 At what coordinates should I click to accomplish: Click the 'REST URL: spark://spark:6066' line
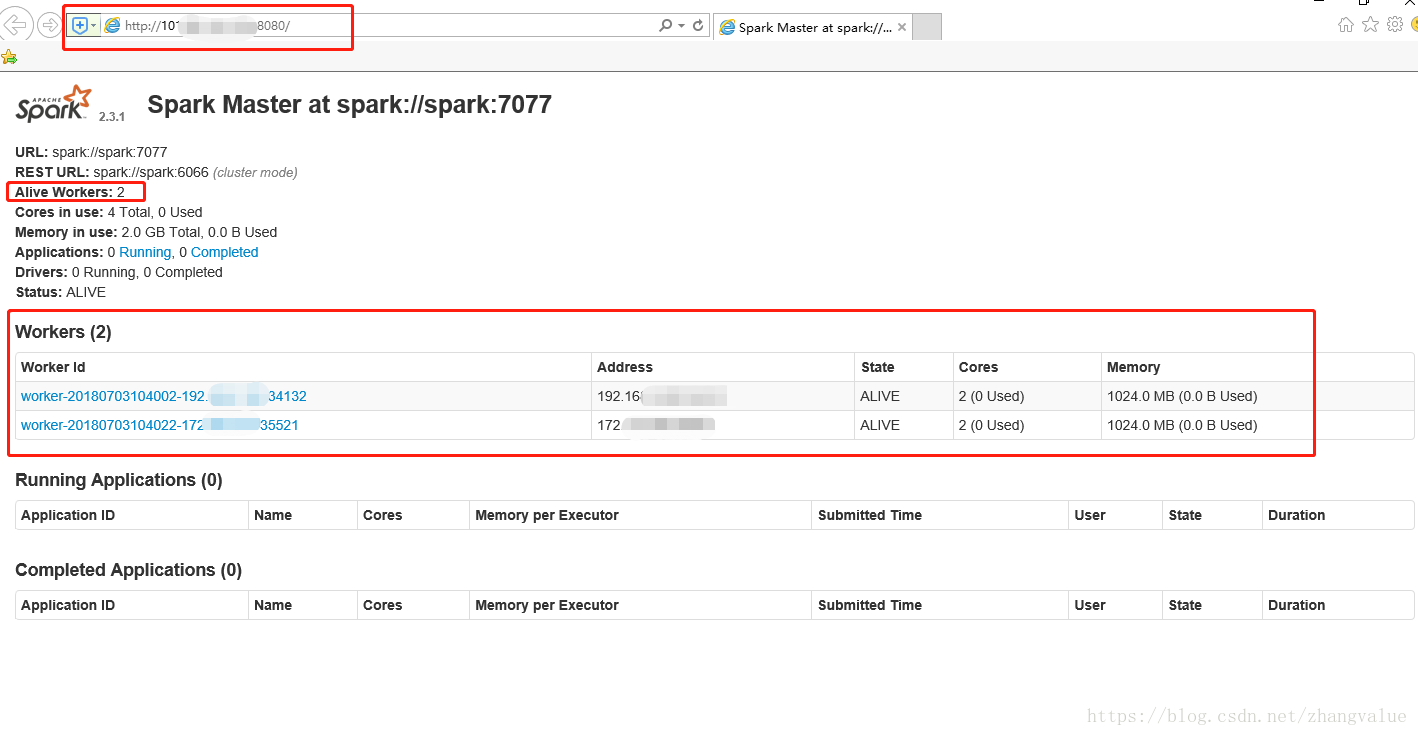click(112, 172)
